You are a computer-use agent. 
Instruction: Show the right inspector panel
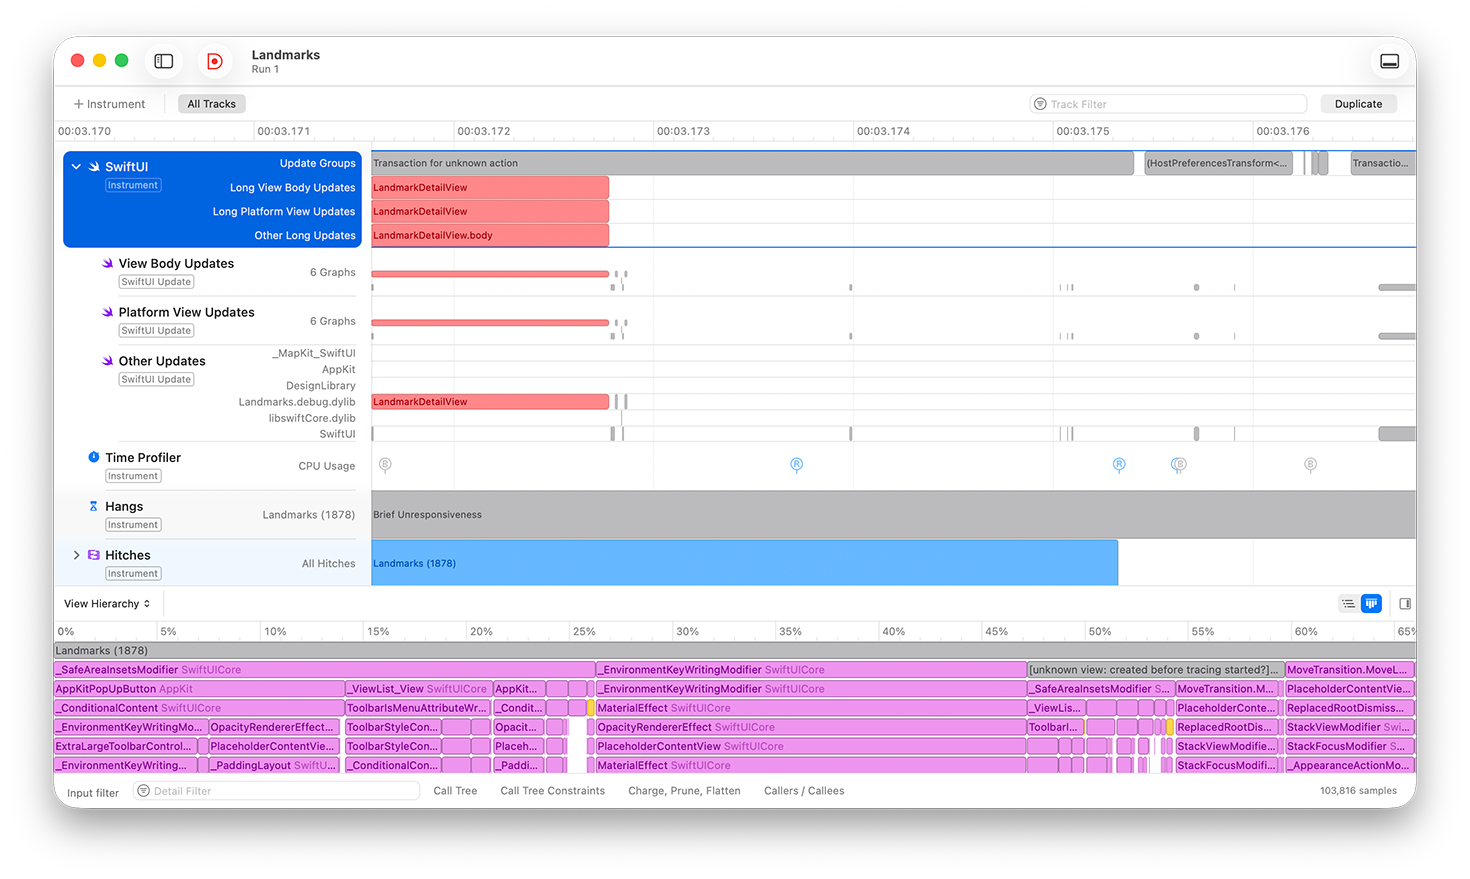(x=1405, y=604)
